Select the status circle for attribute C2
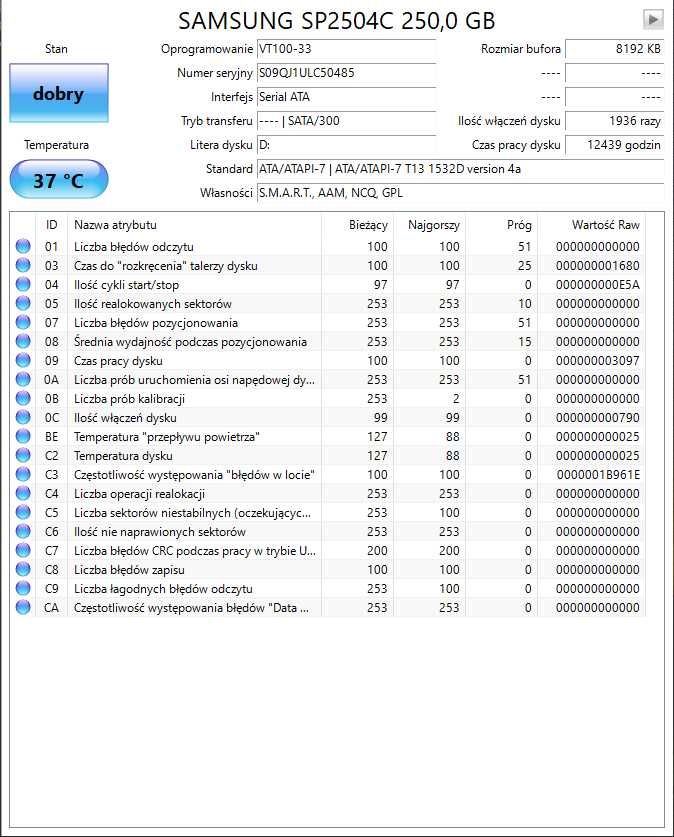 (x=23, y=455)
